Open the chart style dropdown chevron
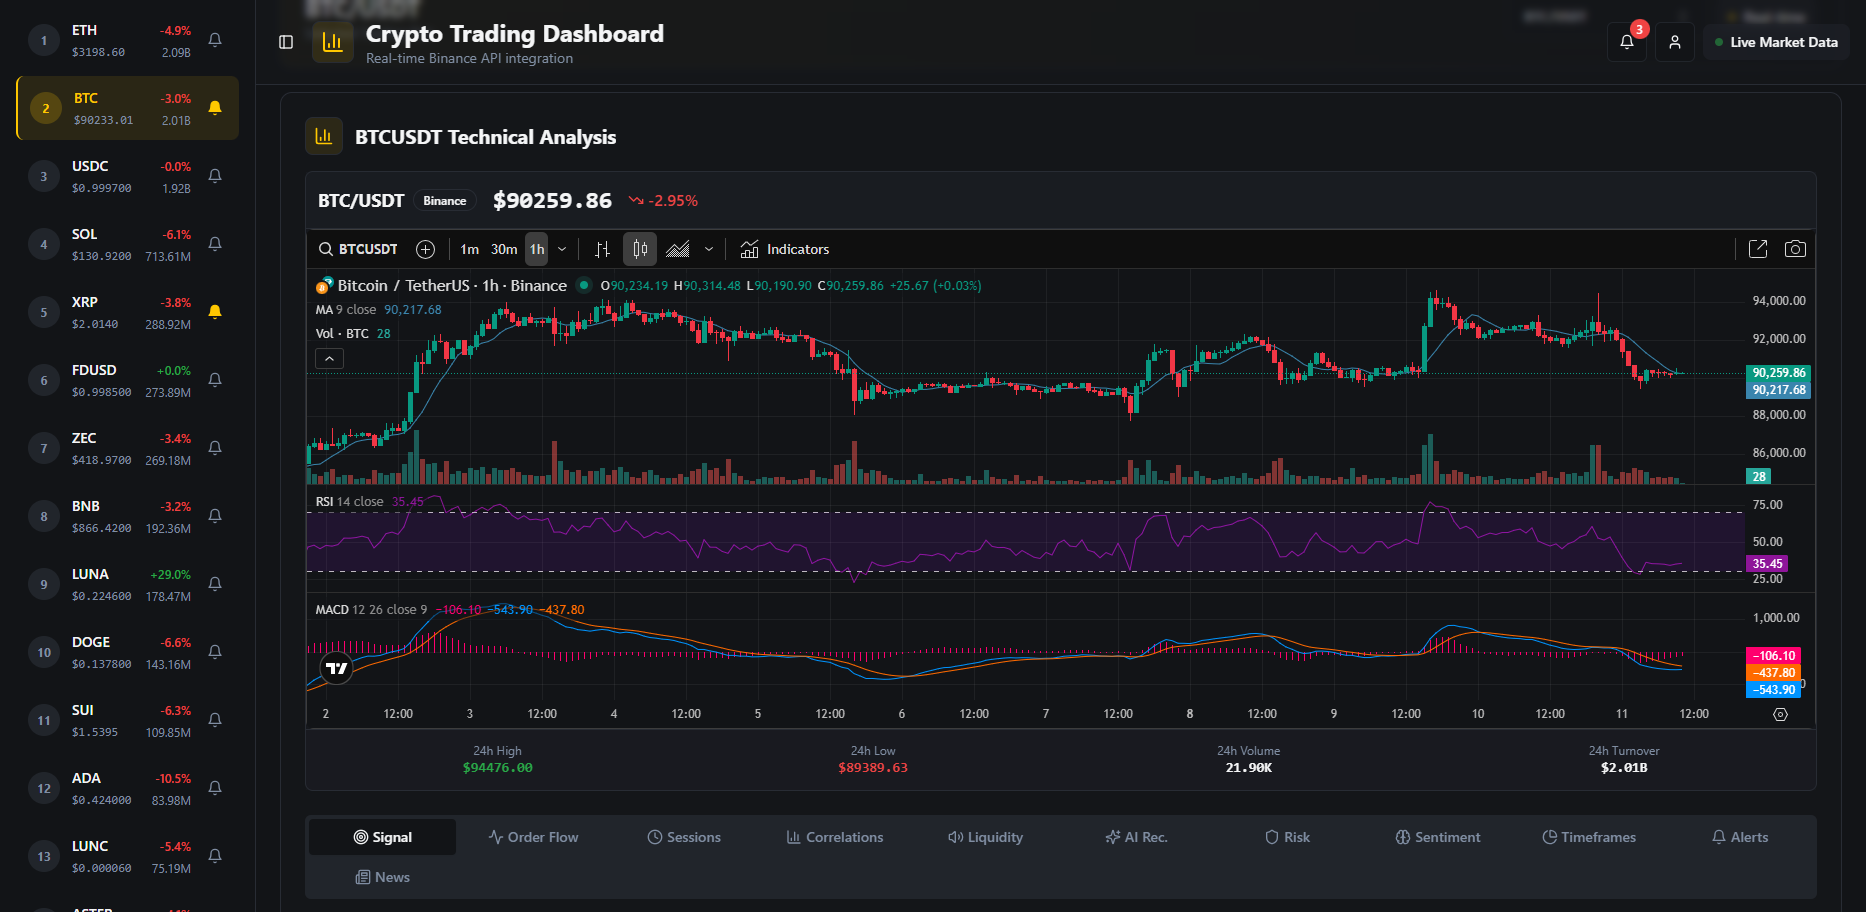Image resolution: width=1866 pixels, height=912 pixels. [x=709, y=249]
